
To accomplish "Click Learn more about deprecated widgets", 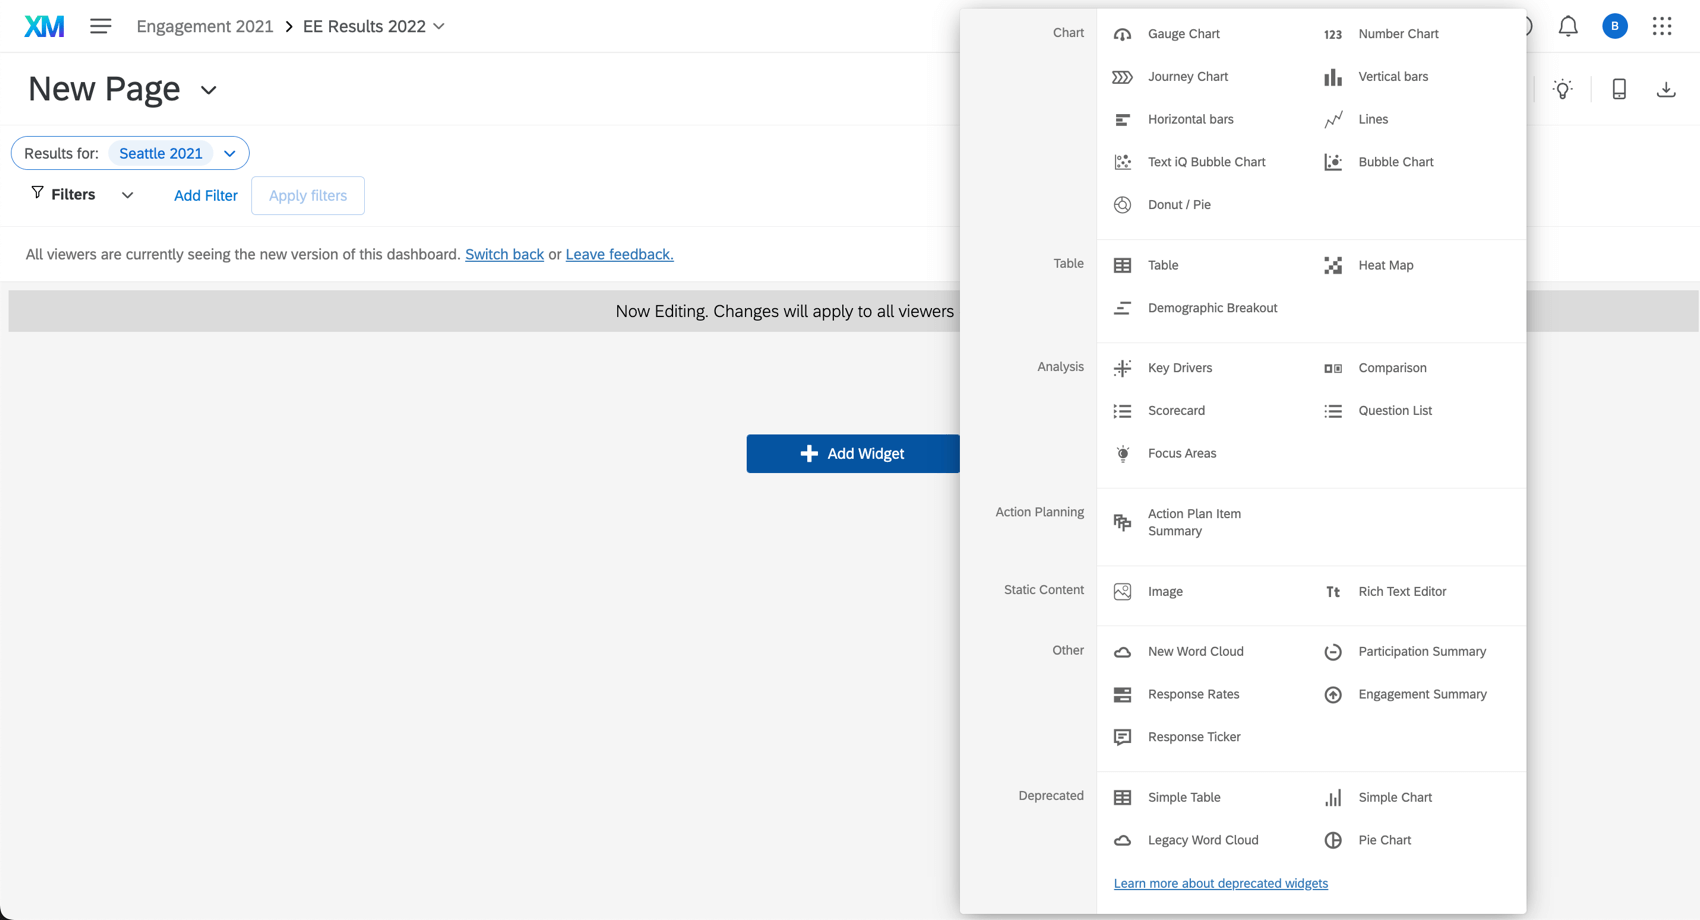I will pyautogui.click(x=1220, y=883).
